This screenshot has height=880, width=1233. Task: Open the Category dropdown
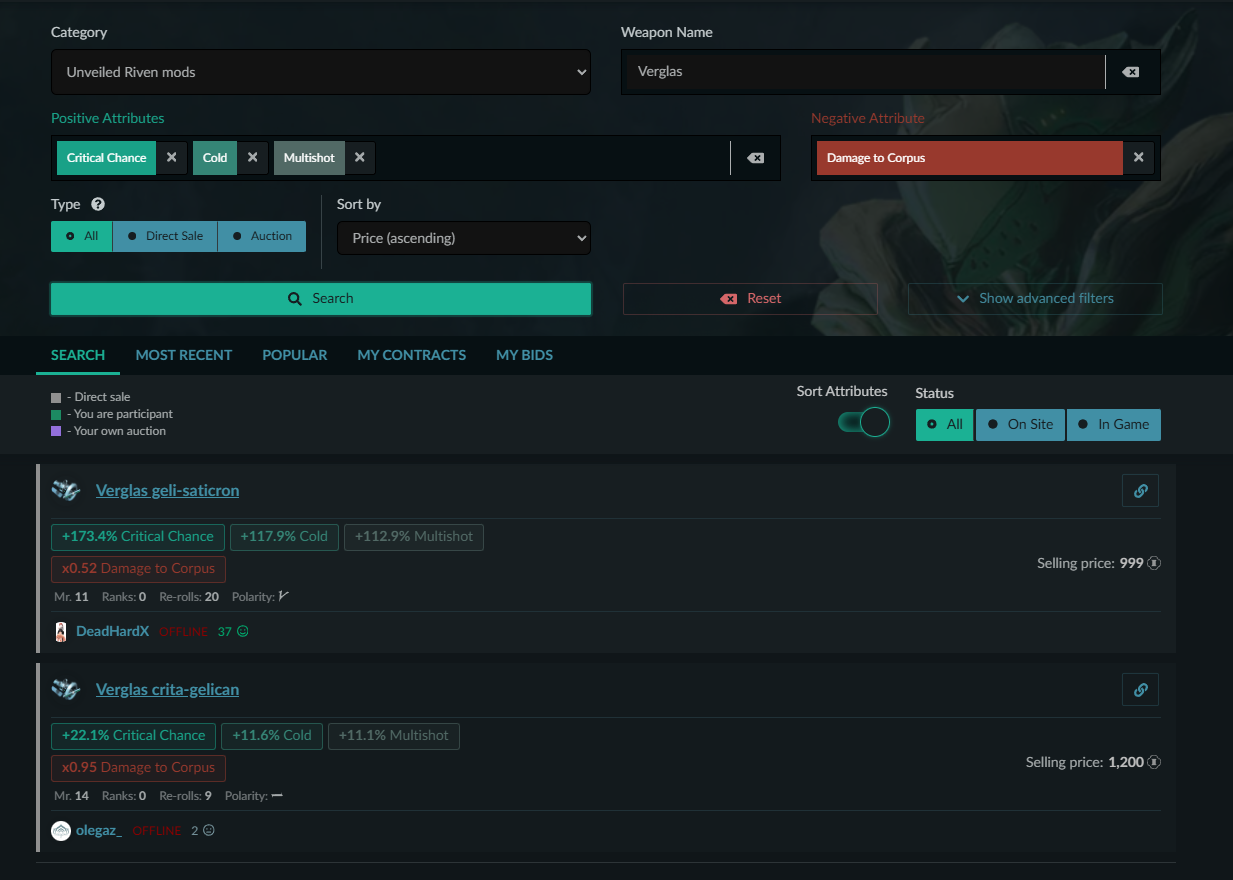321,72
